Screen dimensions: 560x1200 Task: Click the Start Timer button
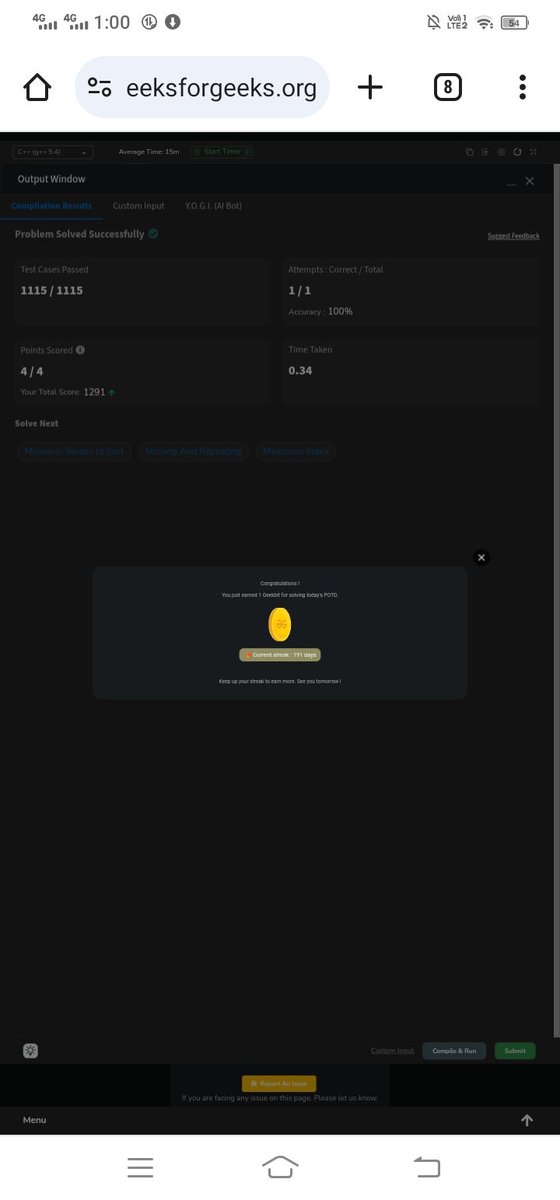click(222, 152)
